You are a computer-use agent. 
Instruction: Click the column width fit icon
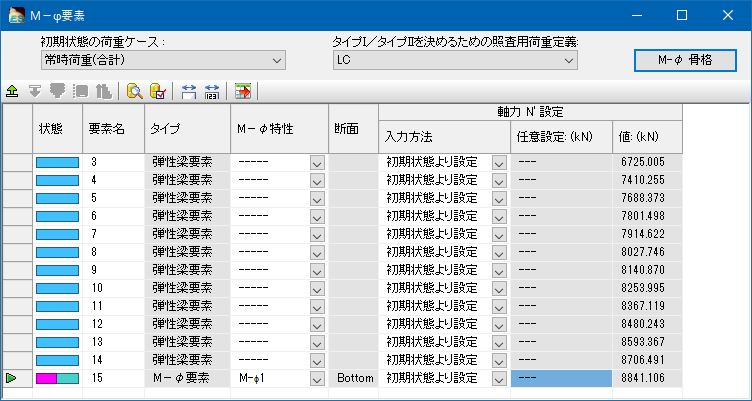[x=189, y=91]
